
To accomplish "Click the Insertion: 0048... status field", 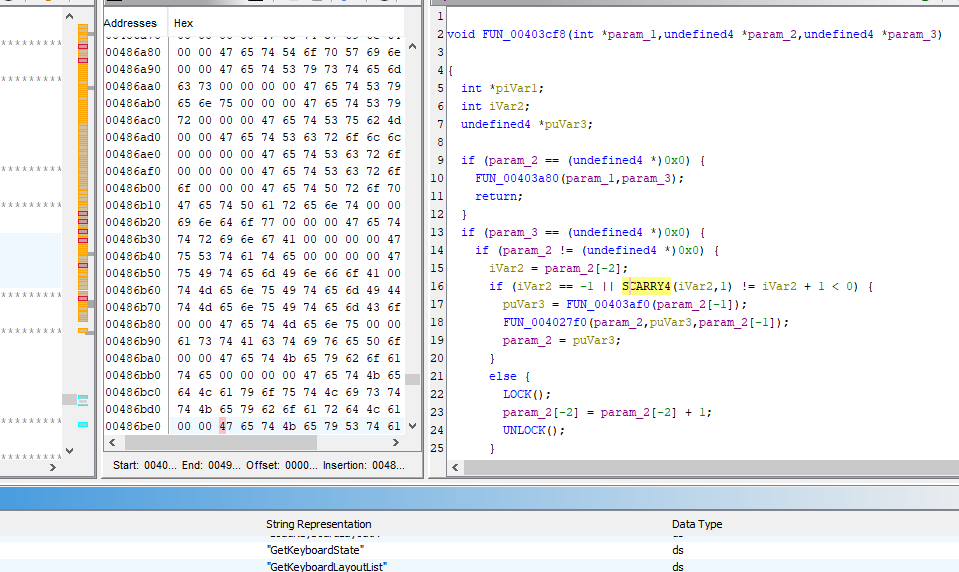I will tap(364, 465).
